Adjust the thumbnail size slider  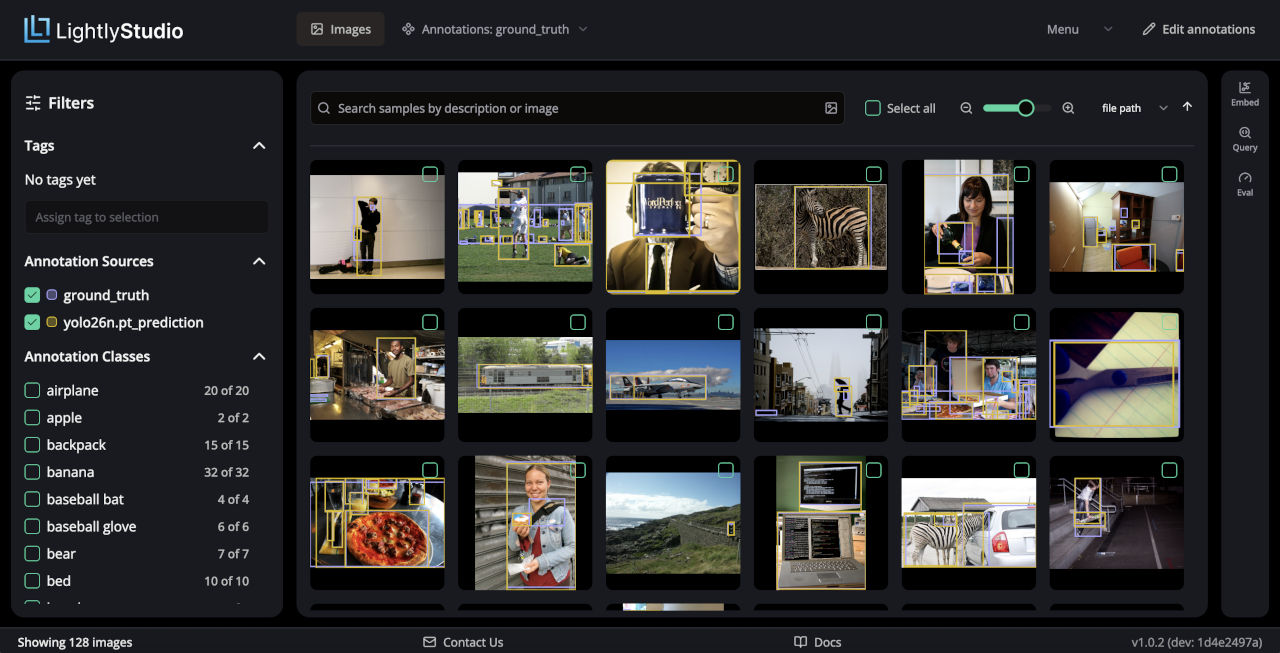pyautogui.click(x=1017, y=108)
